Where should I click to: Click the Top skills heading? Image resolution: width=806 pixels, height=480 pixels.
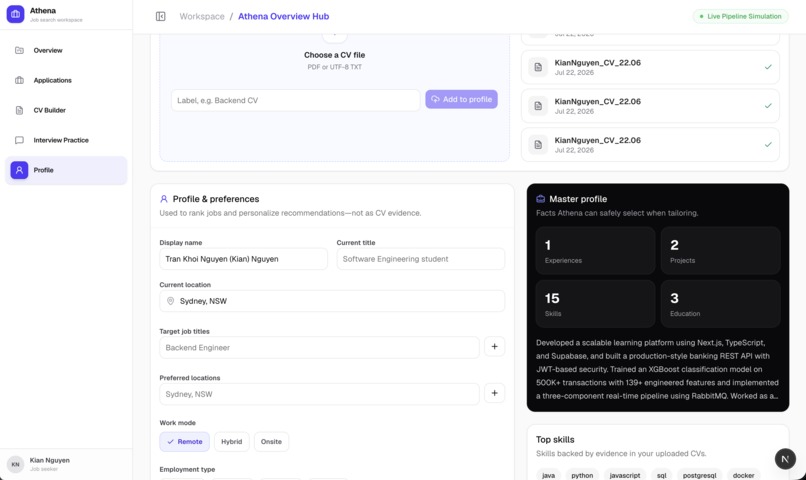click(555, 440)
